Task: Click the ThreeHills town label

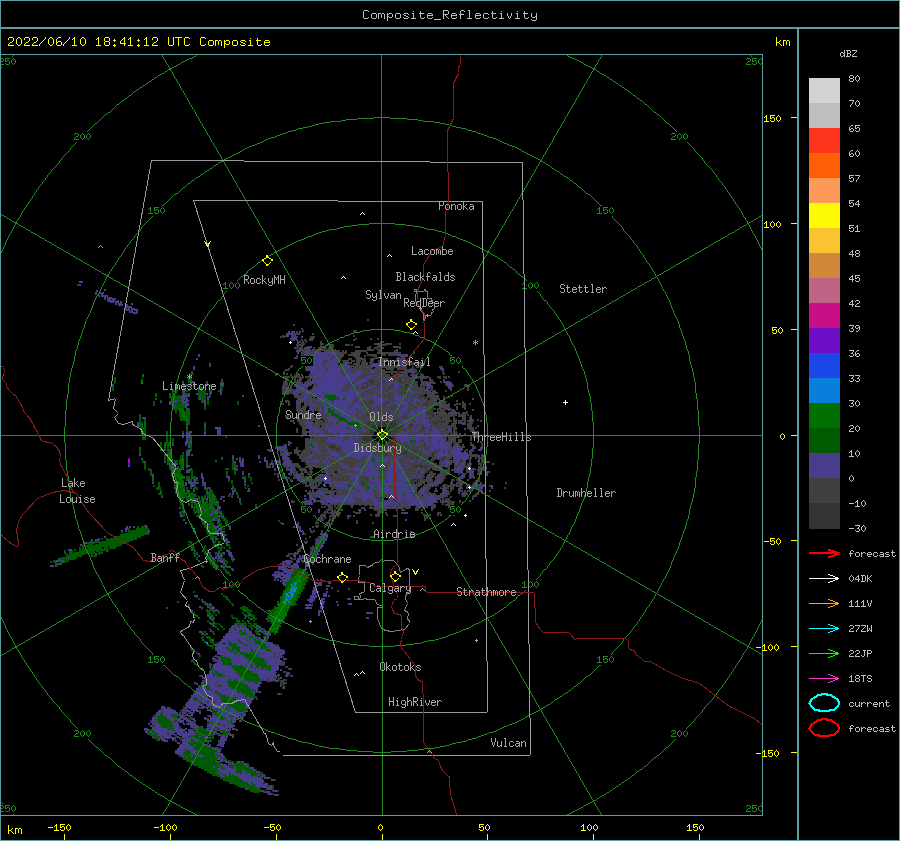Action: pyautogui.click(x=501, y=437)
